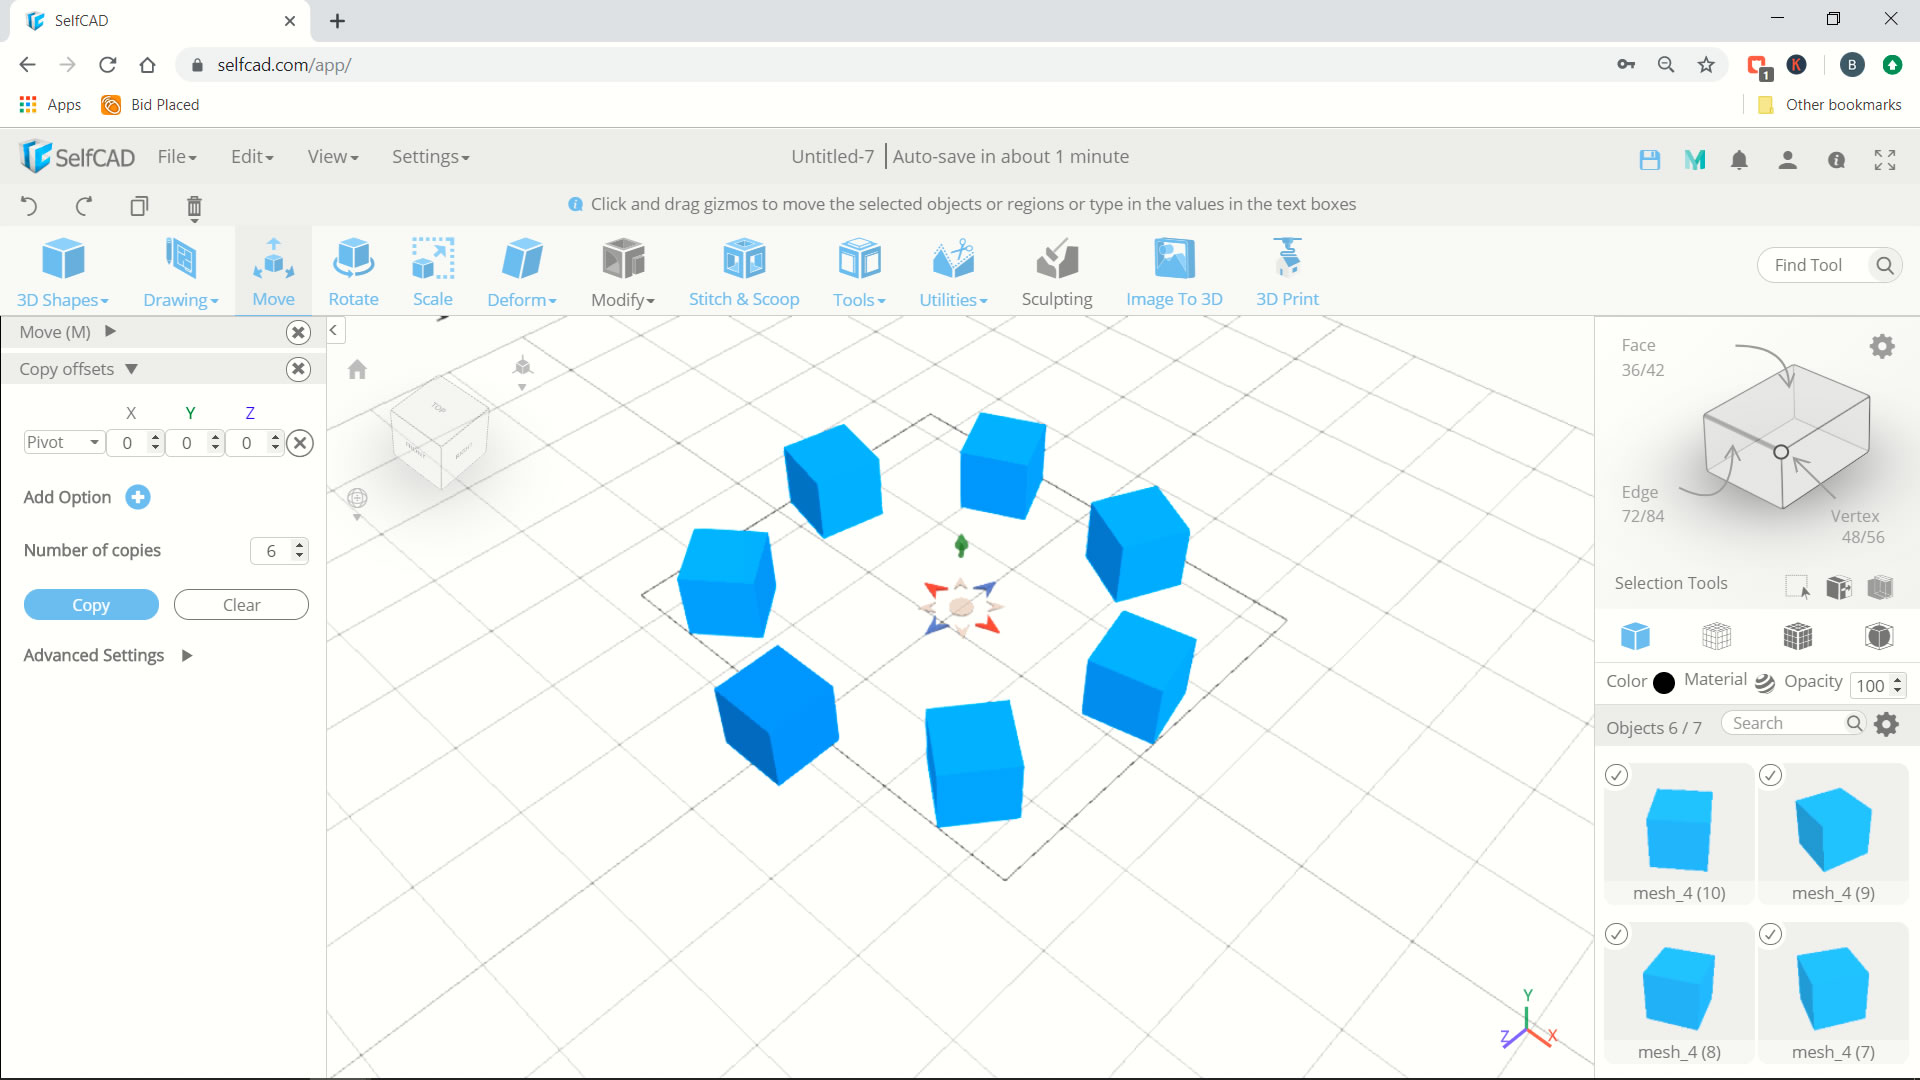This screenshot has height=1080, width=1920.
Task: Remove the offset row X button
Action: point(300,443)
